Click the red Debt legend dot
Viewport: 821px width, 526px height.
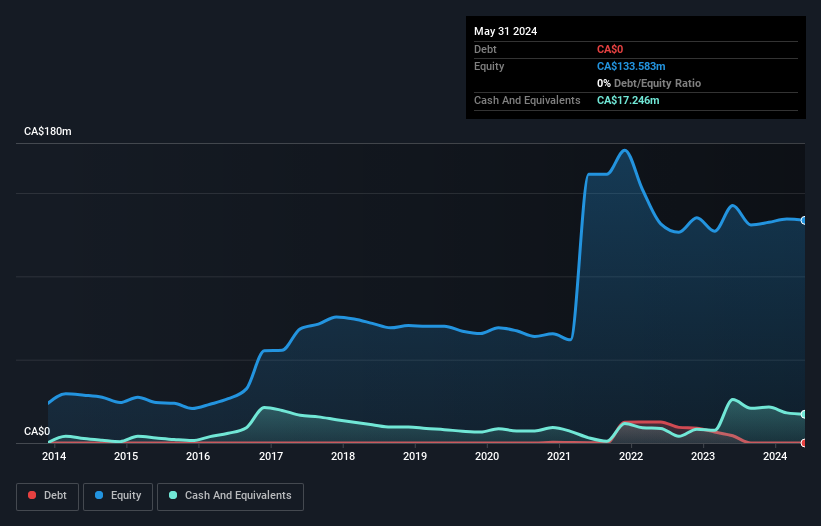(32, 495)
